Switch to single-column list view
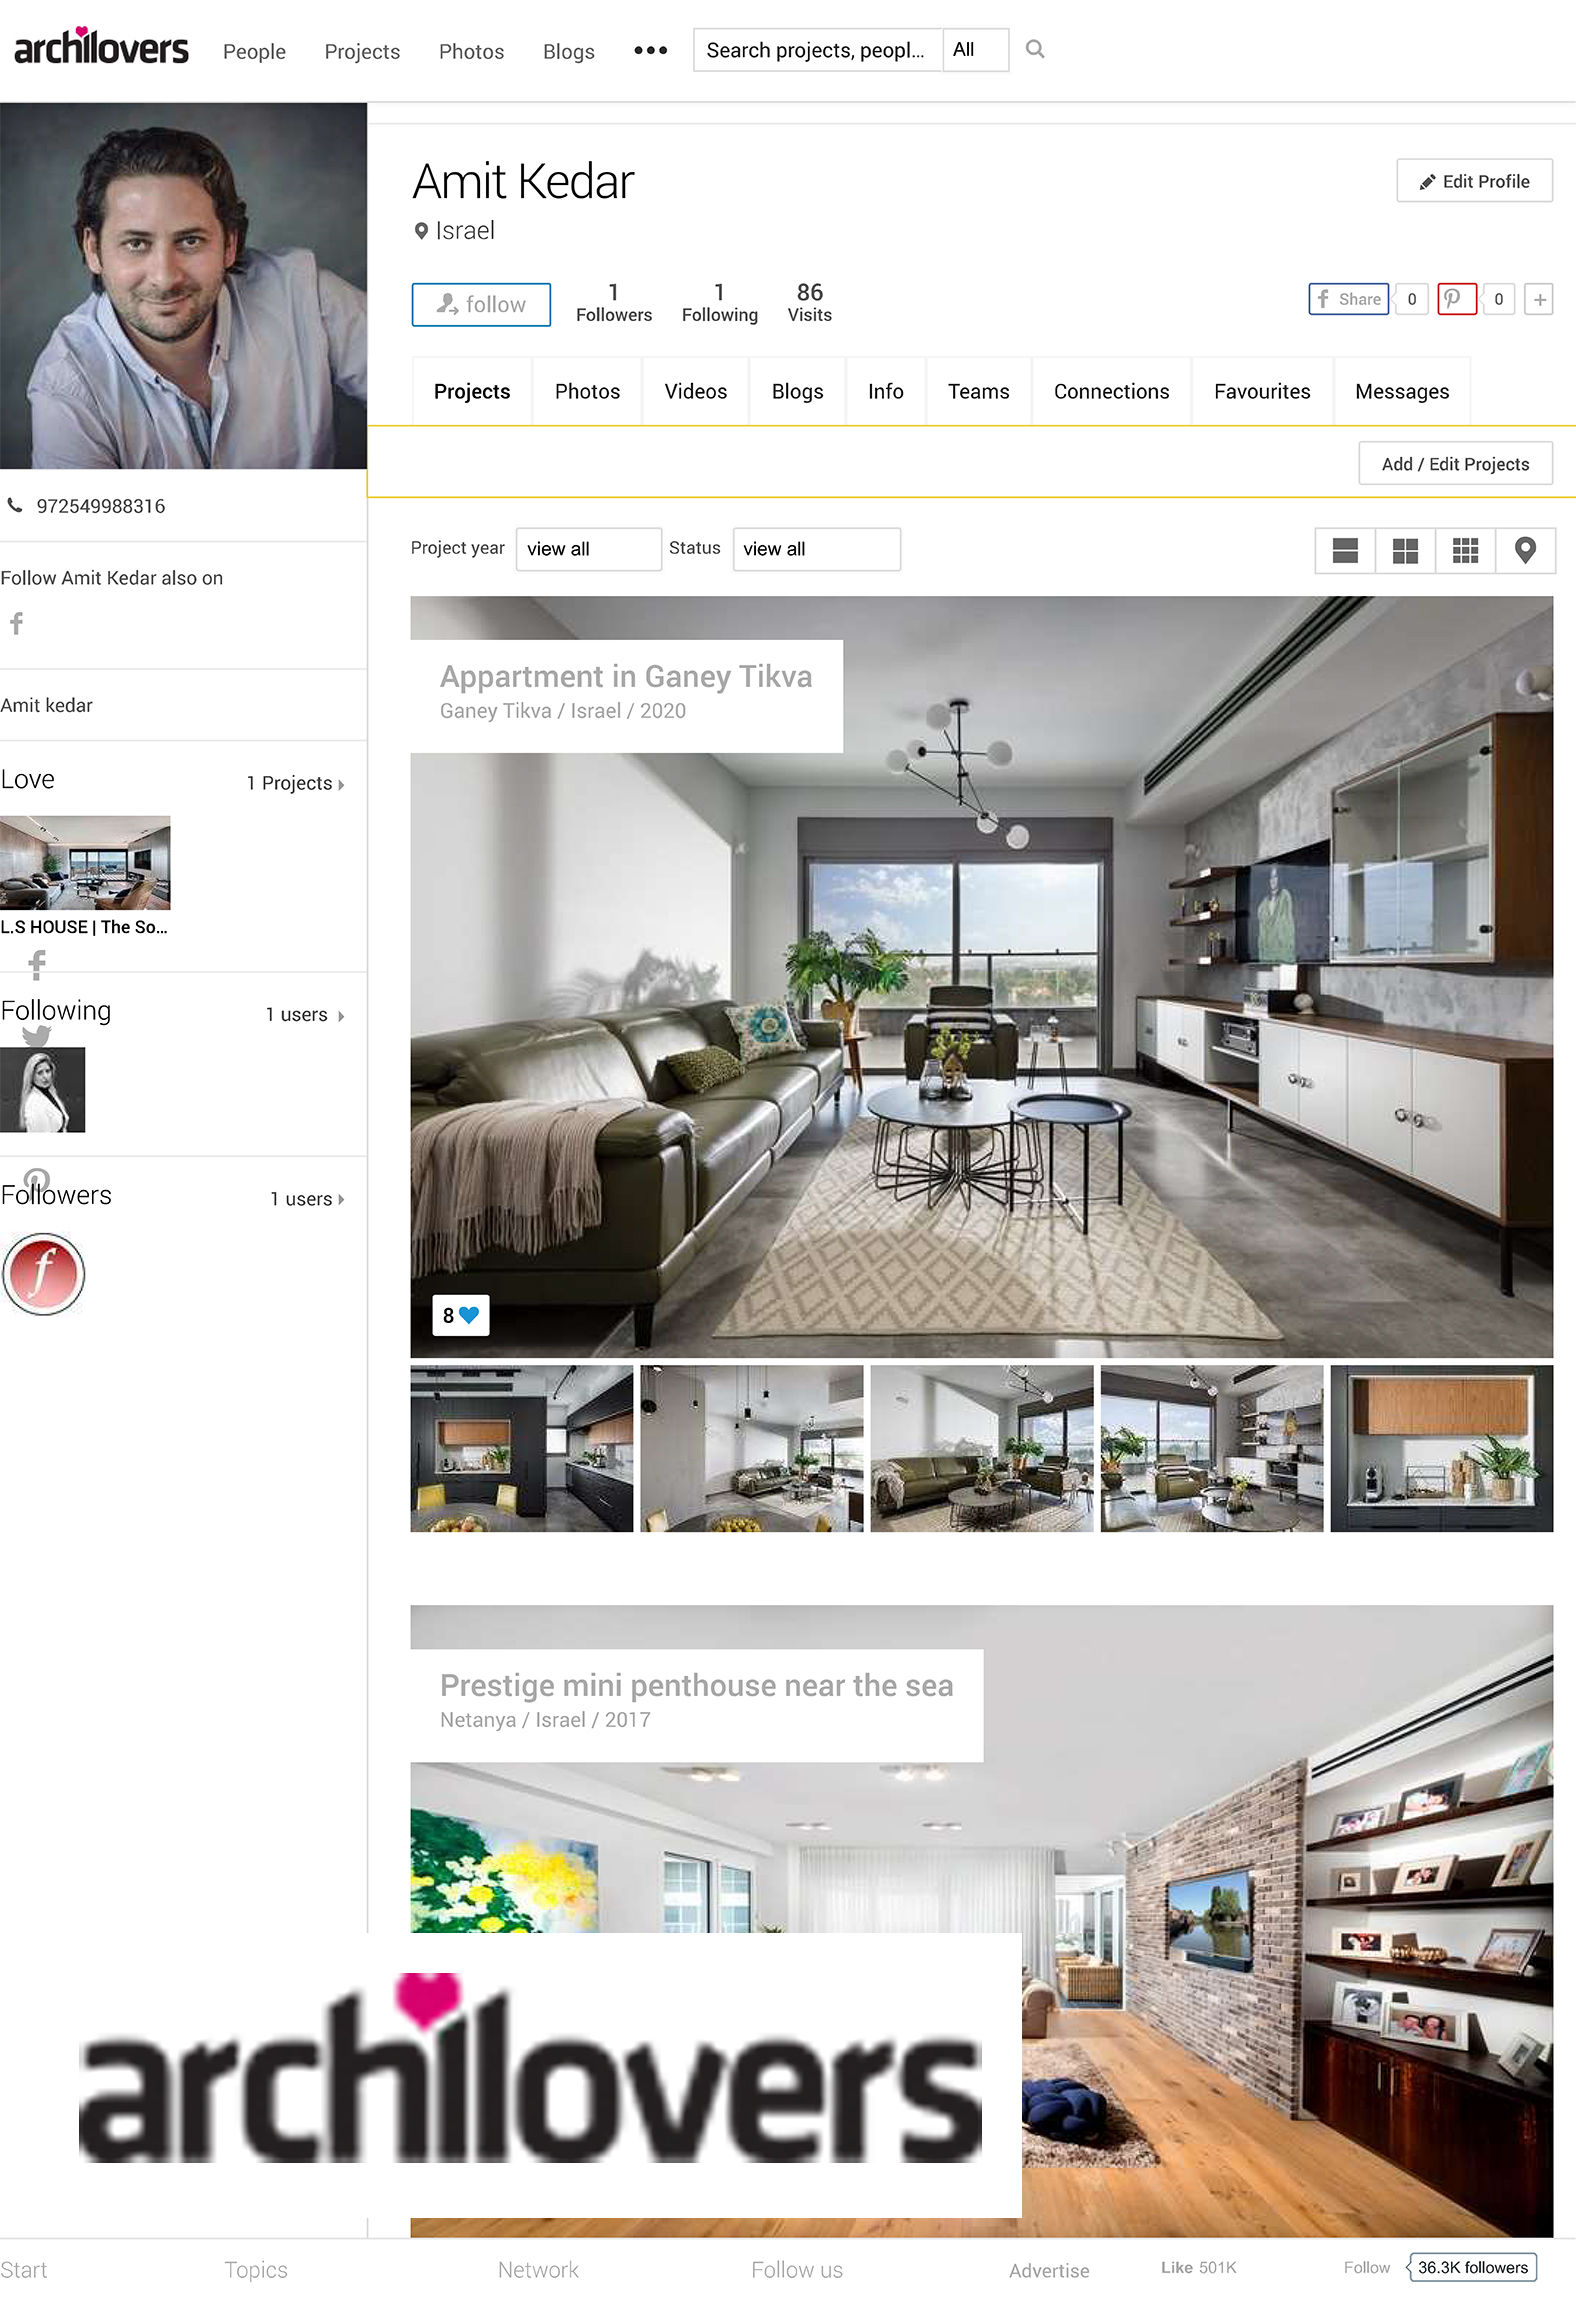This screenshot has width=1576, height=2297. click(x=1345, y=550)
